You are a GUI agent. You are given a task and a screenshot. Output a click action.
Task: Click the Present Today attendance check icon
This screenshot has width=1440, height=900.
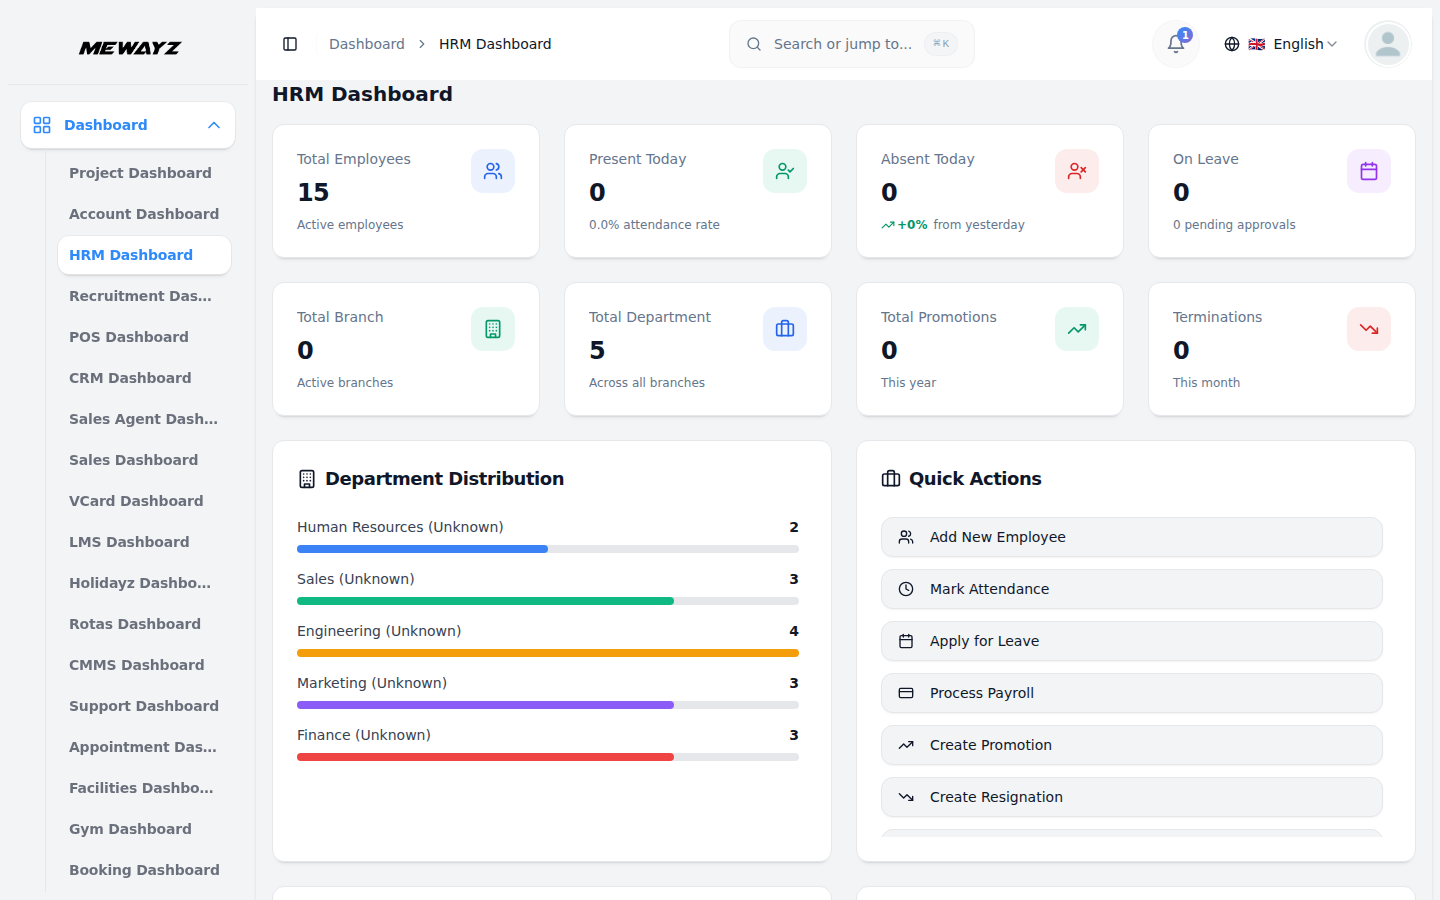click(x=785, y=171)
